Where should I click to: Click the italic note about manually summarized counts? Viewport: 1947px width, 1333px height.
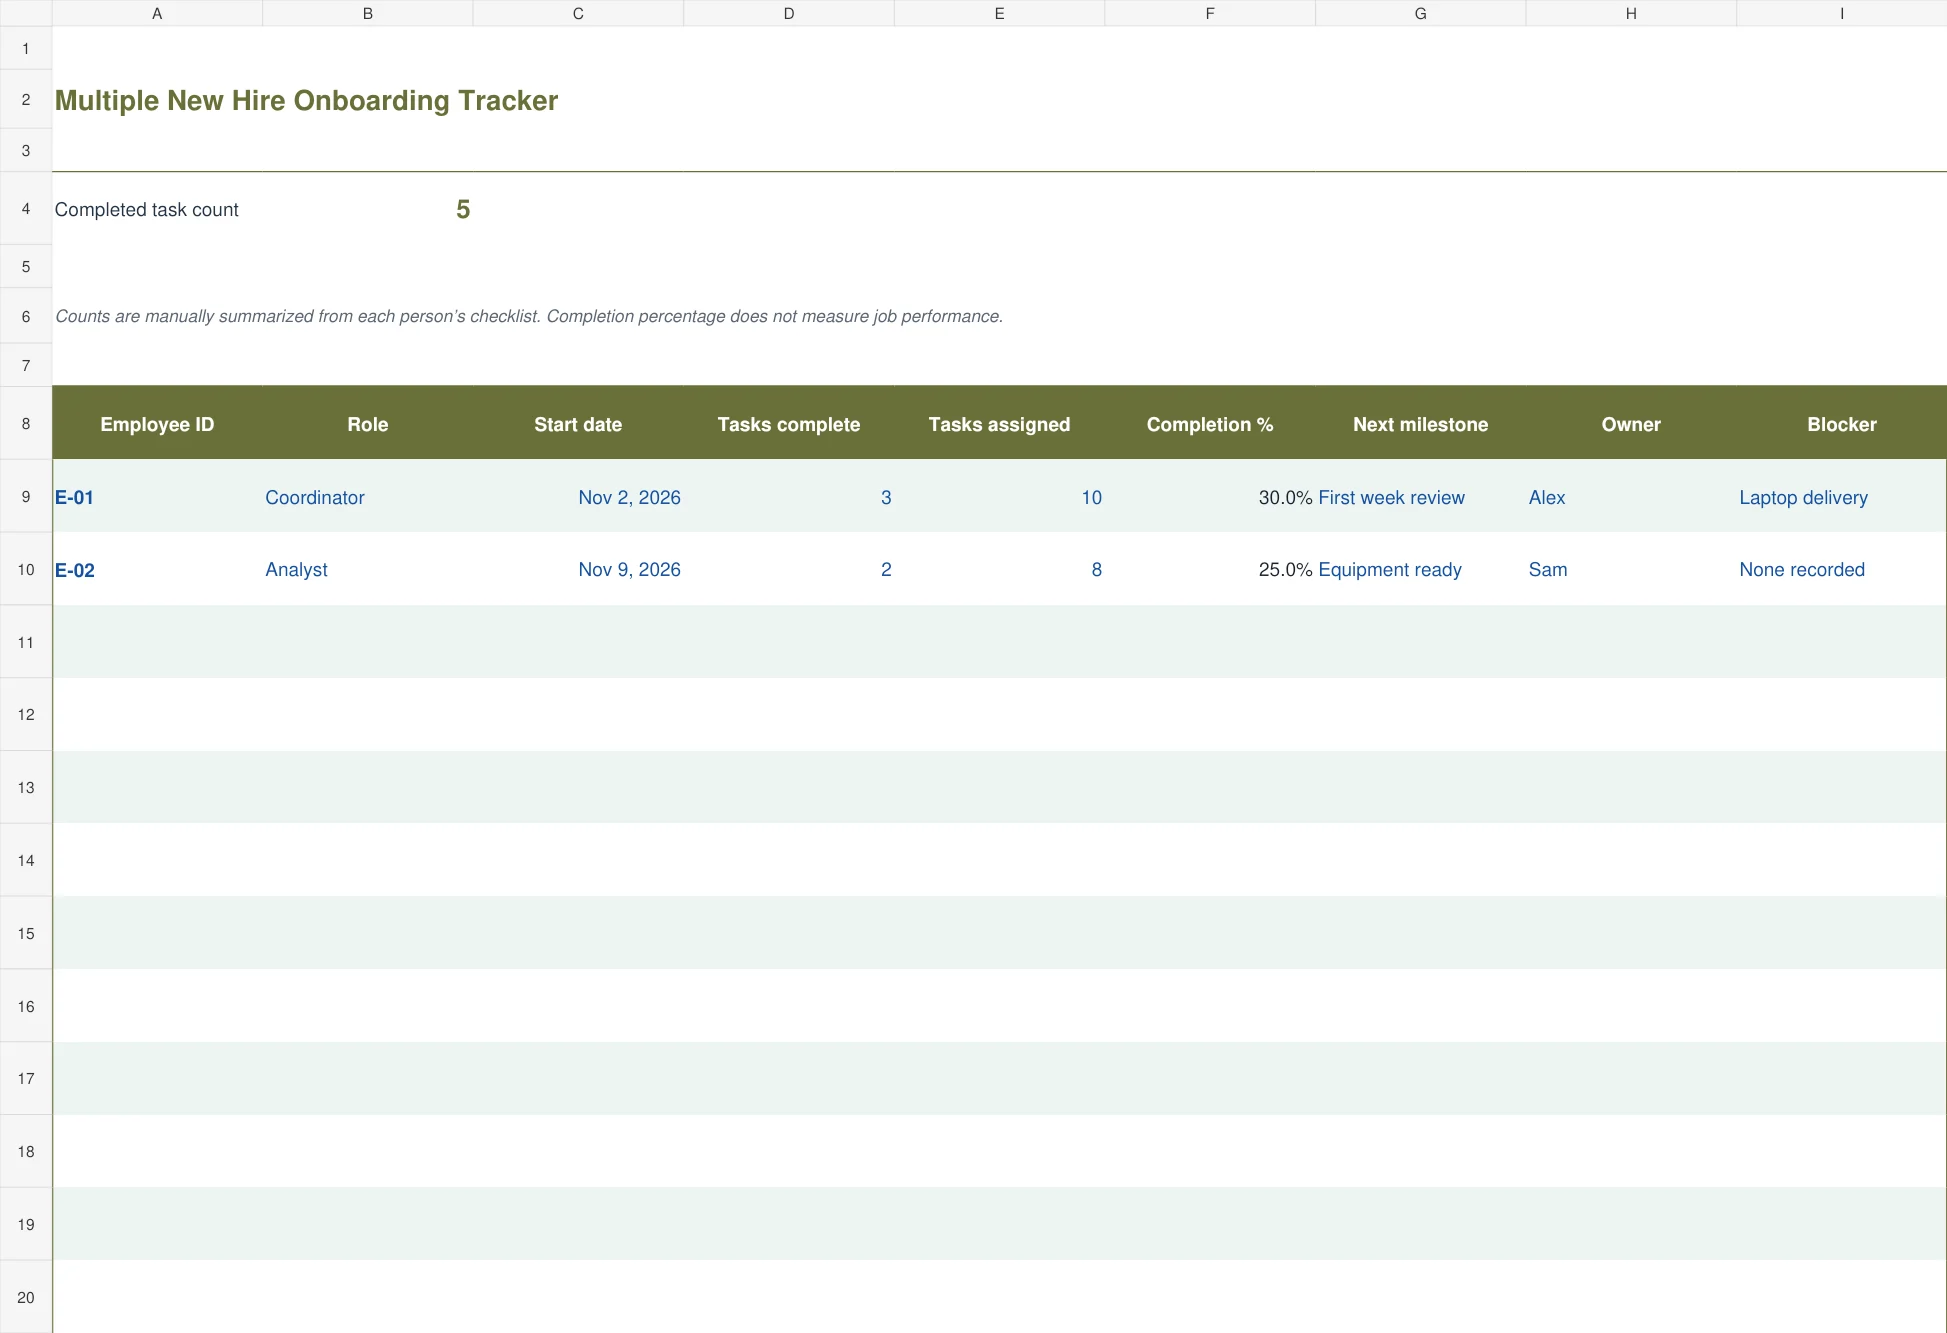coord(529,316)
